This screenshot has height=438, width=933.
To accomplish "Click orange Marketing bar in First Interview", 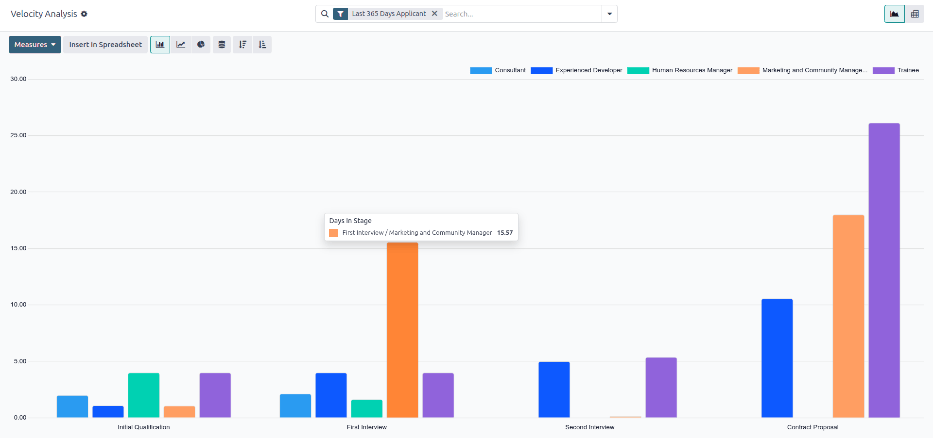I will click(x=402, y=330).
